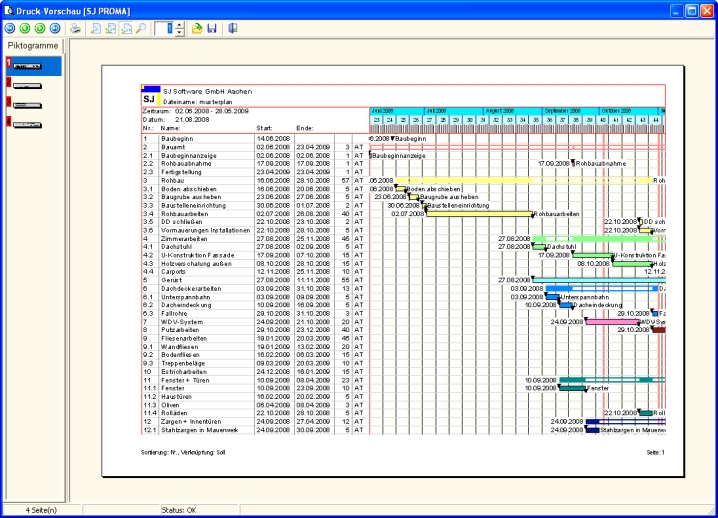Viewport: 718px width, 518px height.
Task: Open page 3 thumbnail in Piktogramme
Action: [28, 104]
